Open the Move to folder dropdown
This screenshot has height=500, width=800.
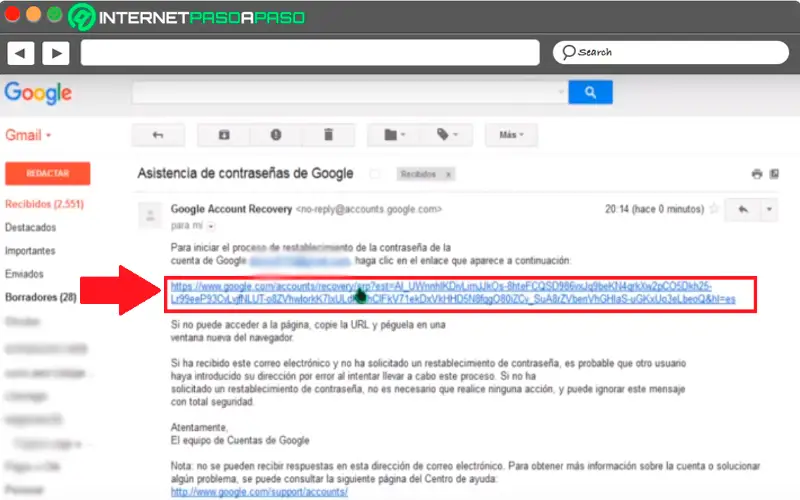pos(394,135)
